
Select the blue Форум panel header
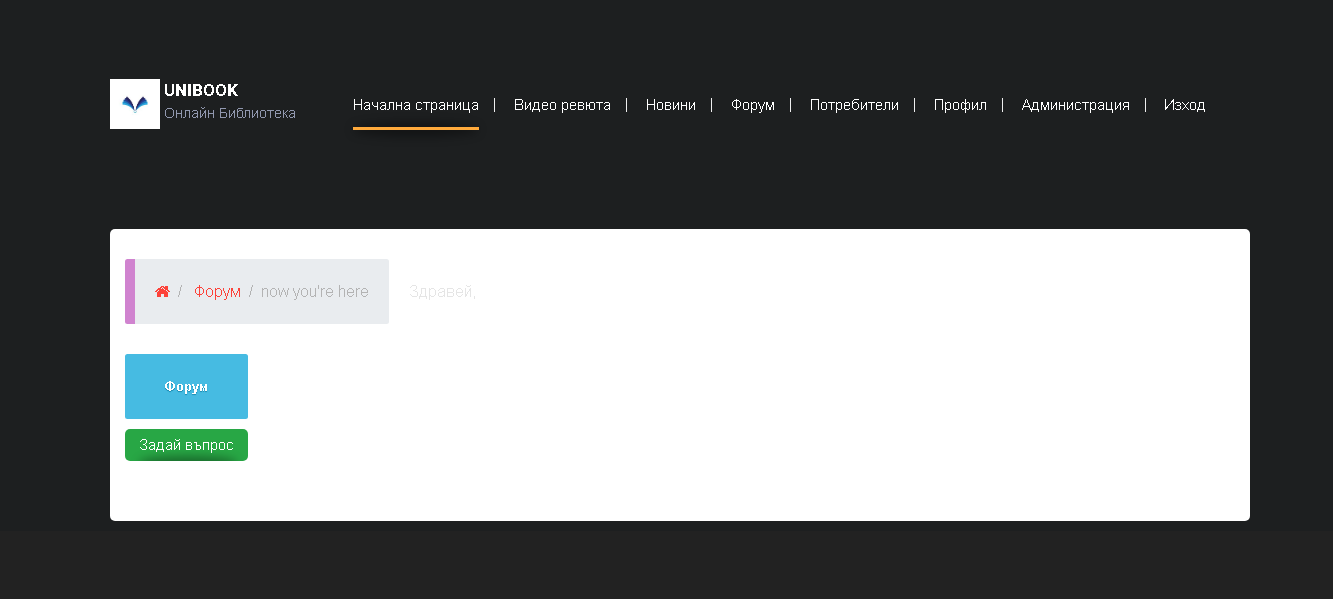point(186,386)
